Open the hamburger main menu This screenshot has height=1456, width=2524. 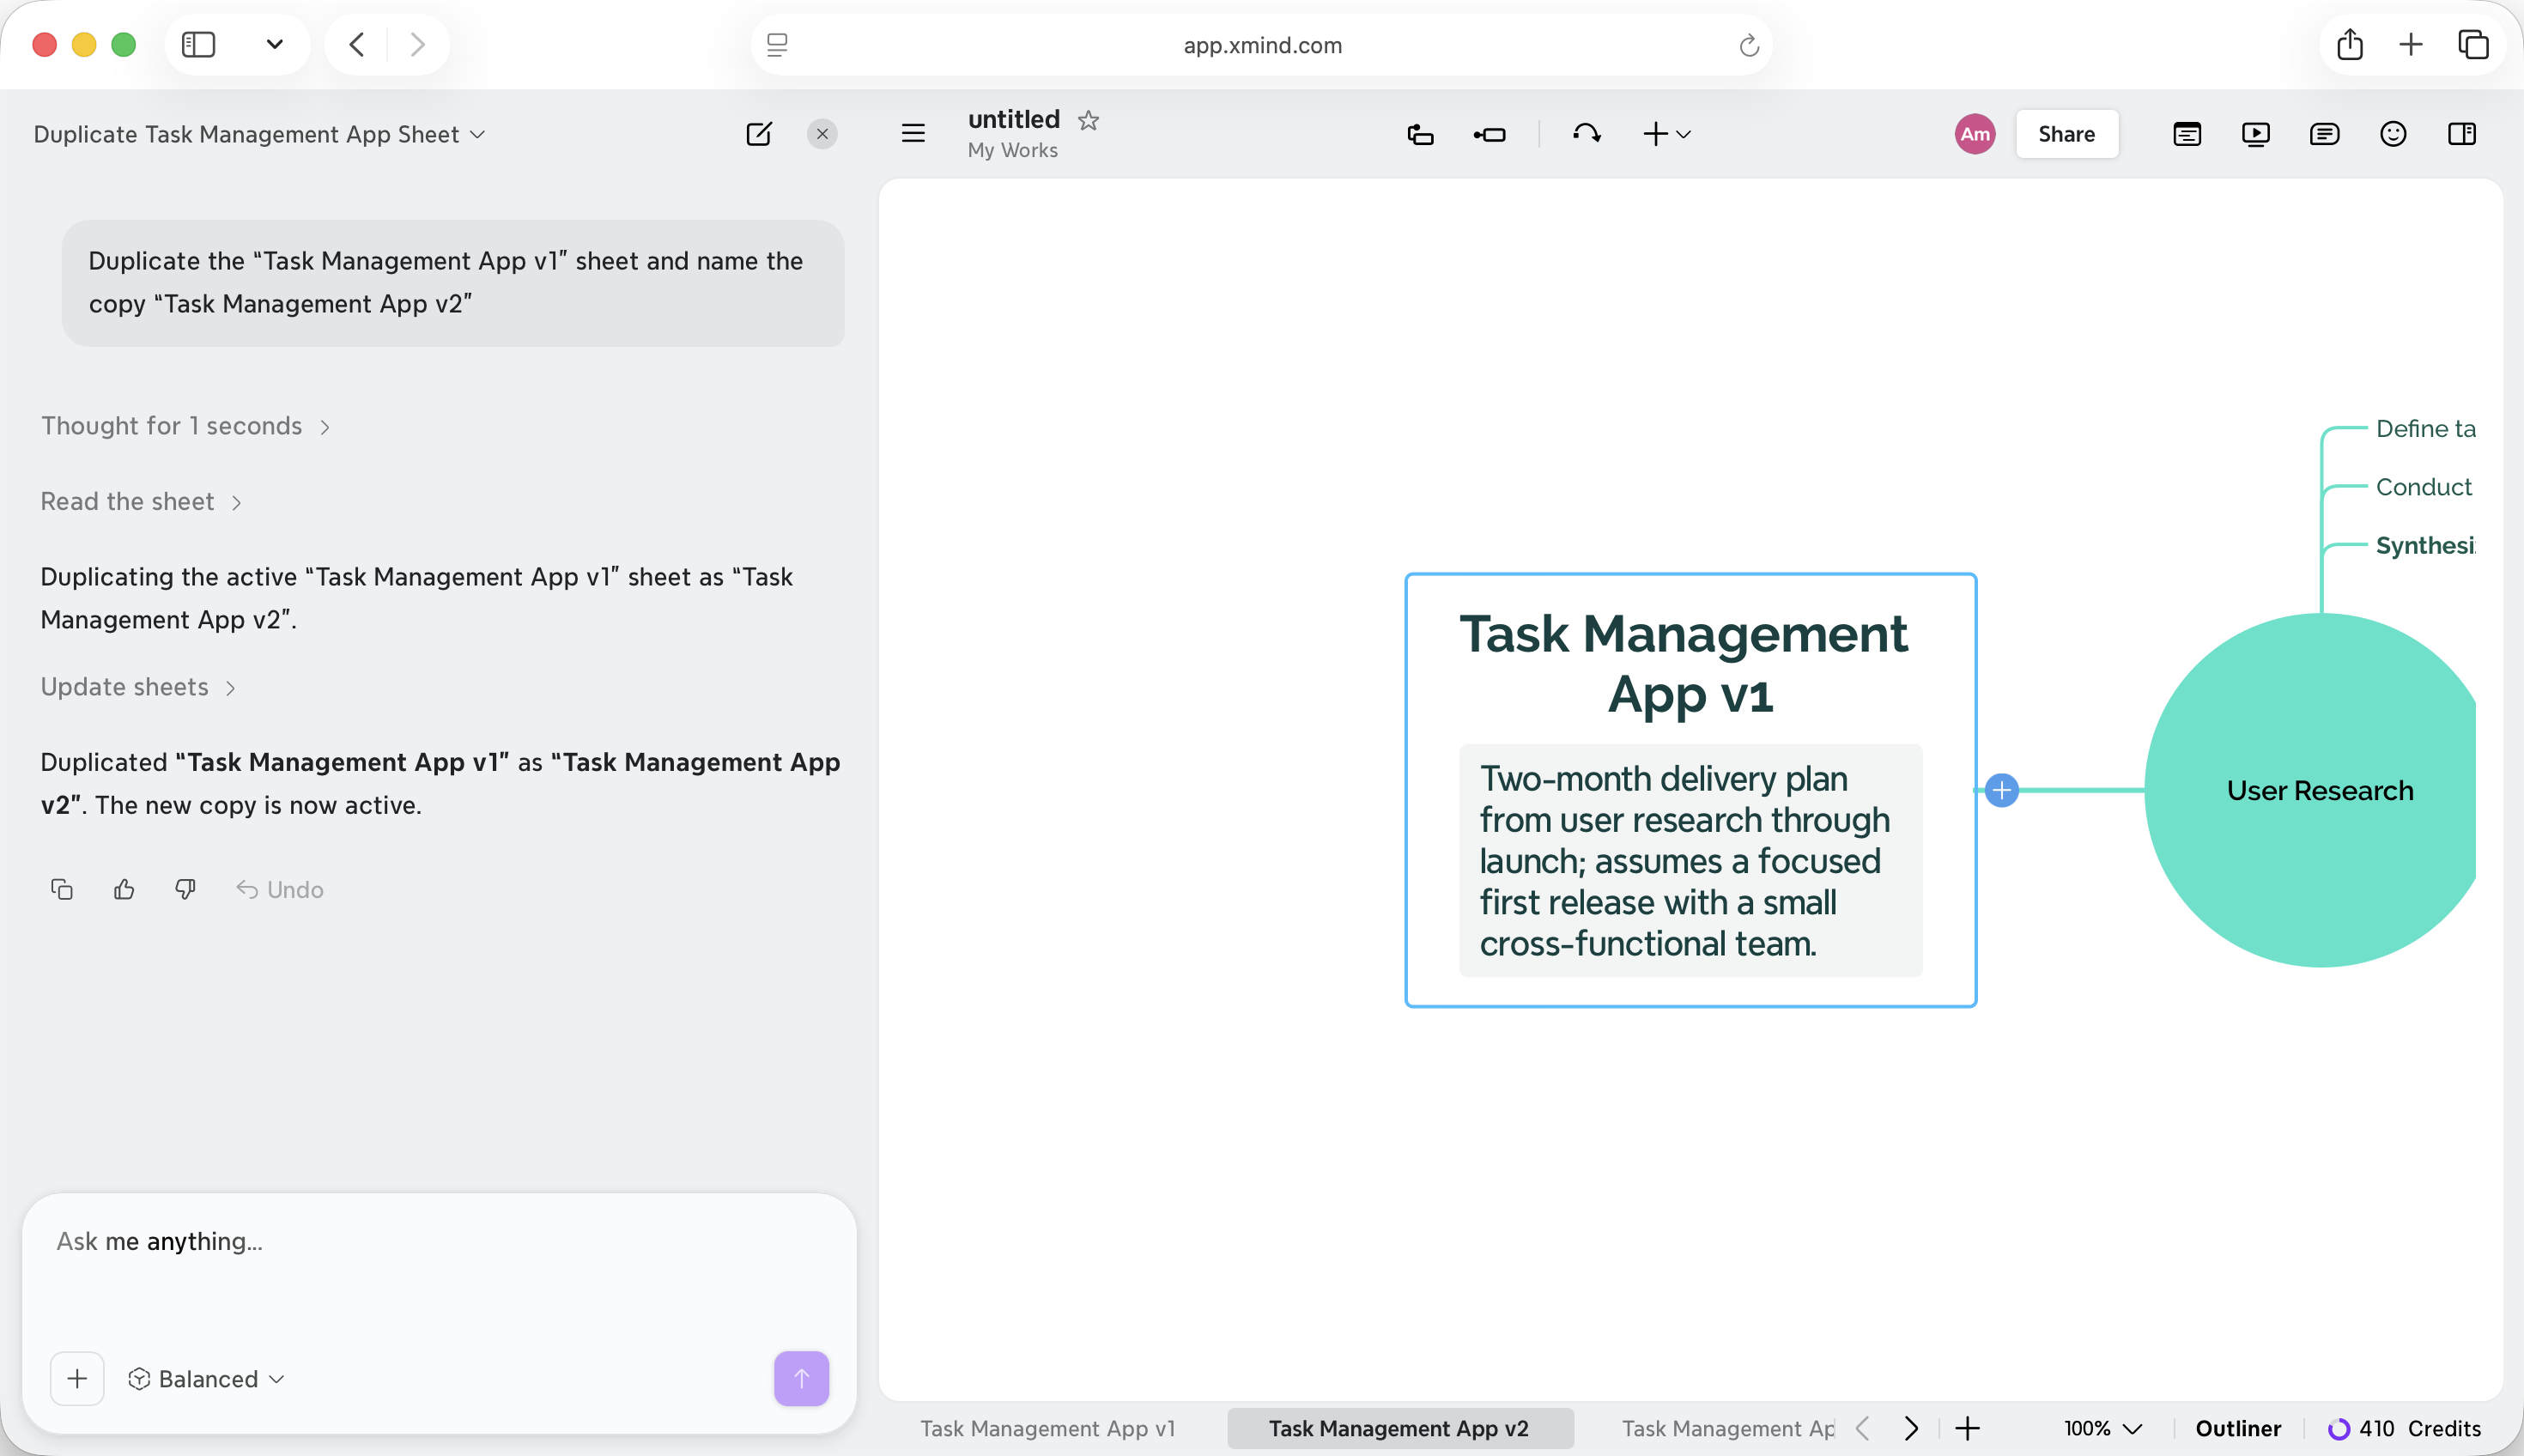tap(913, 134)
